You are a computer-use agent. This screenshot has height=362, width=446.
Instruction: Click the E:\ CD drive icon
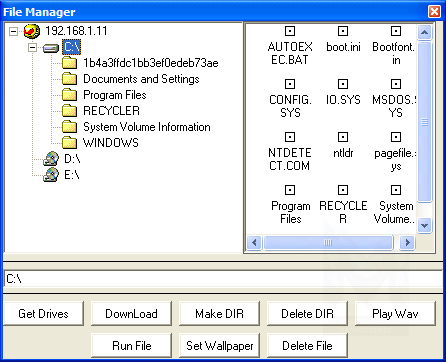(51, 175)
